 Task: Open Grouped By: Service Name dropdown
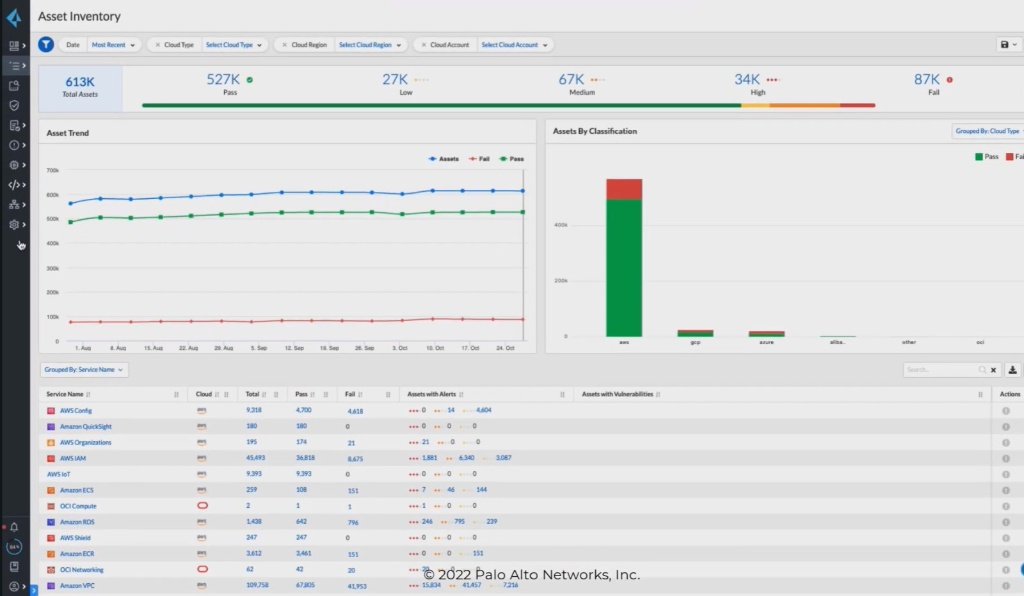tap(84, 369)
